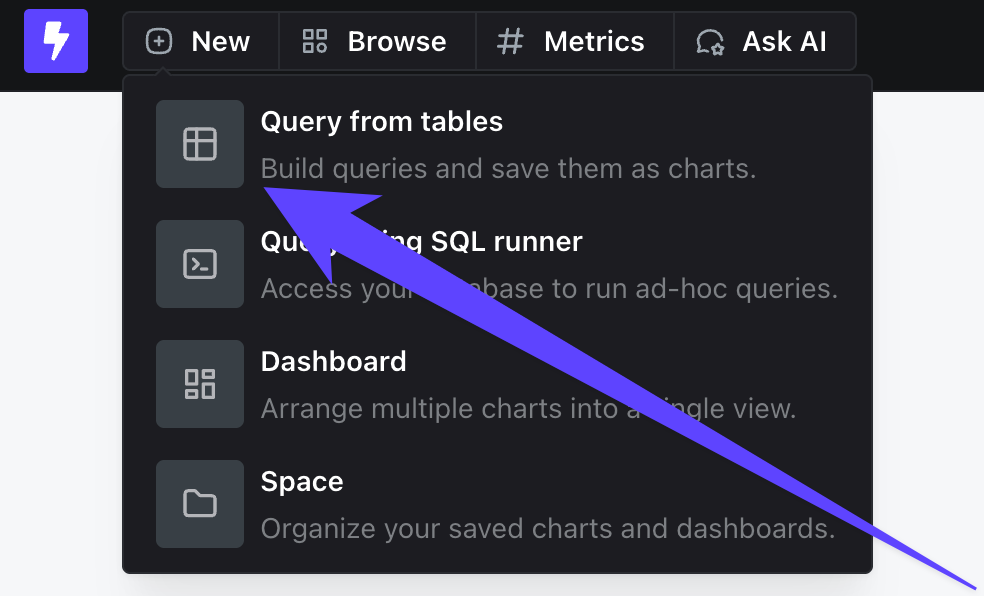
Task: Click 'Organize your saved charts and dashboards' description
Action: coord(548,528)
